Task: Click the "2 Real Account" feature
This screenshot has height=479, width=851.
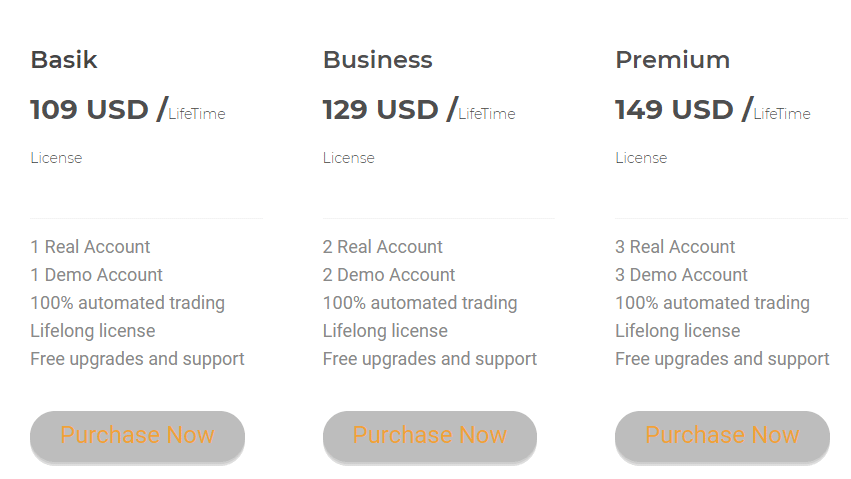Action: [x=383, y=247]
